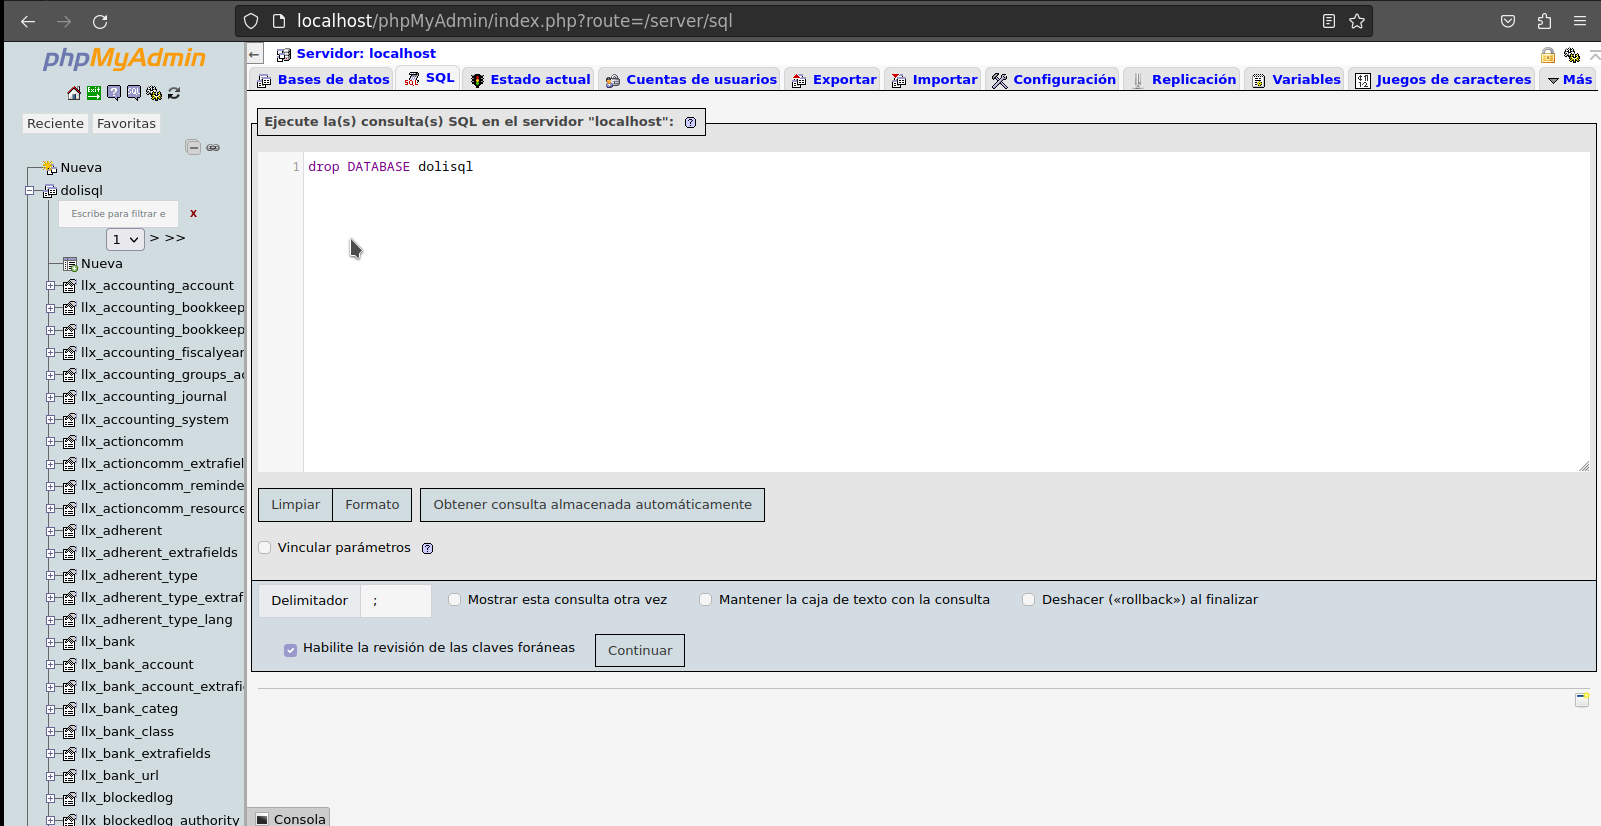Click help icon beside Vincular parámetros
The width and height of the screenshot is (1601, 826).
point(428,548)
